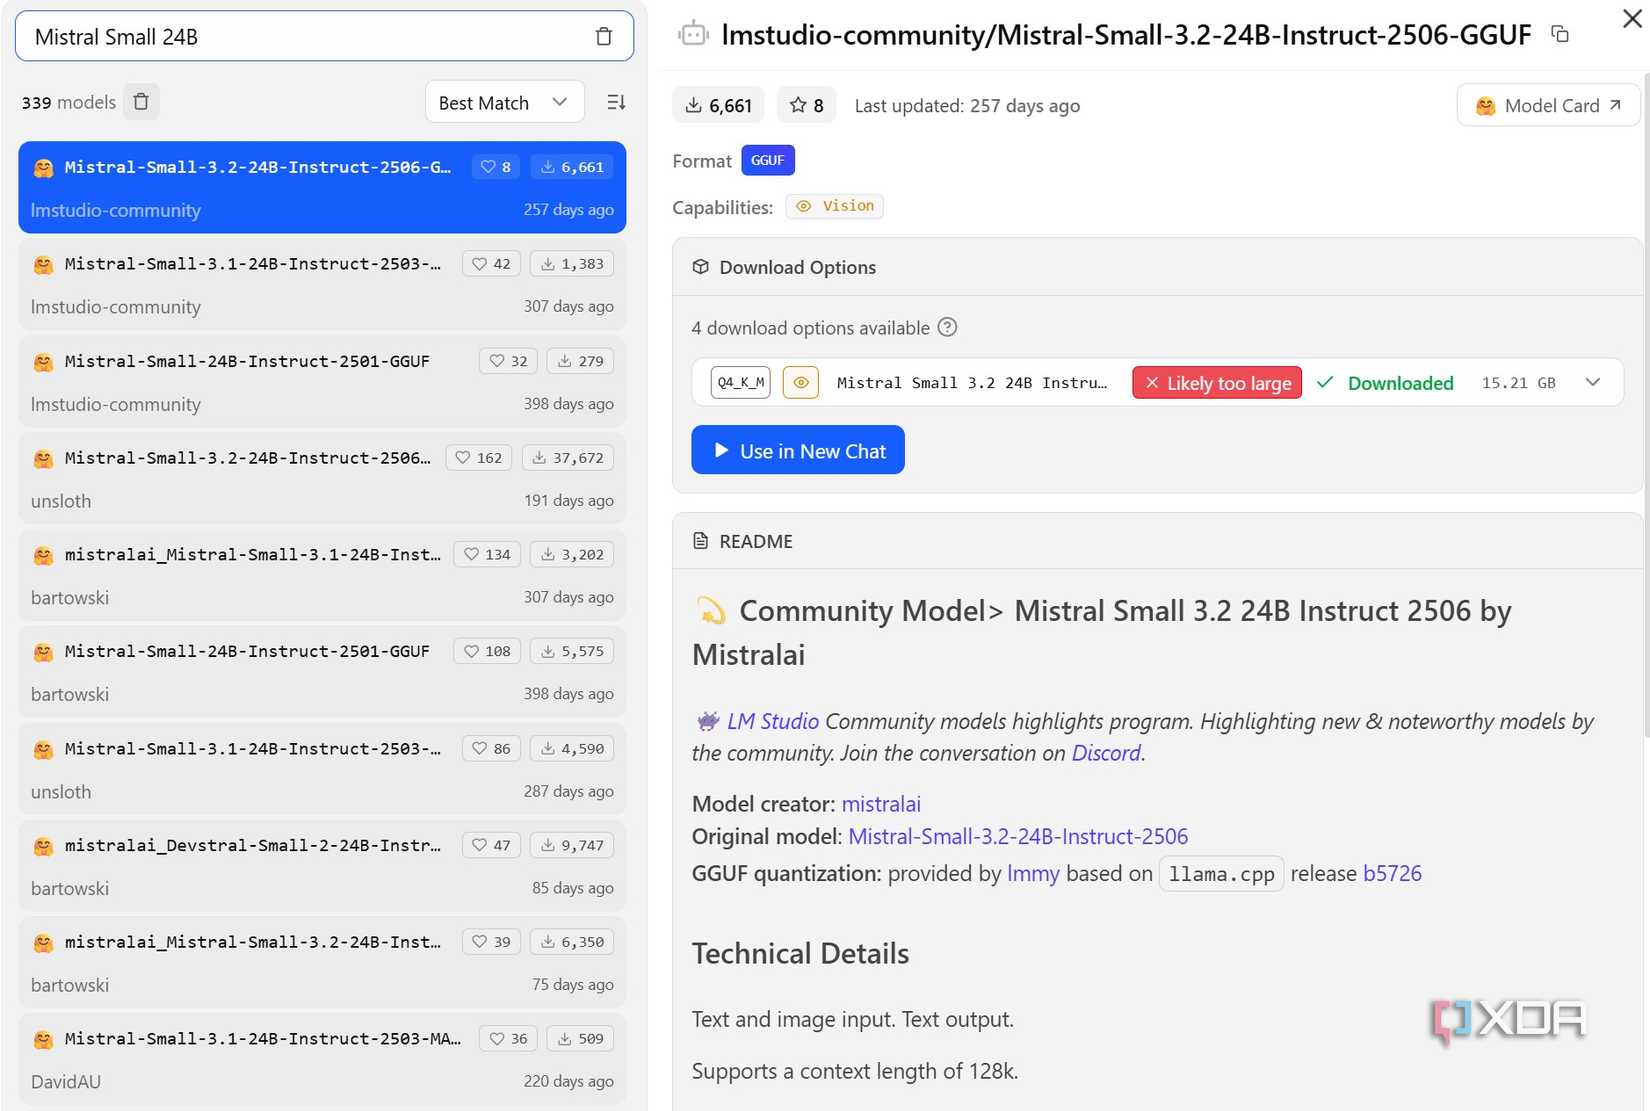
Task: Select the highlighted Mistral-Small-3.2-24B-Instruct-2506 lmstudio-community model
Action: [x=322, y=187]
